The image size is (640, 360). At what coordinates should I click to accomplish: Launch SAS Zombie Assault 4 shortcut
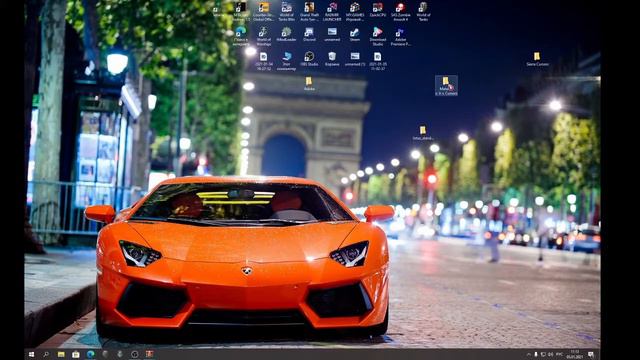click(400, 11)
